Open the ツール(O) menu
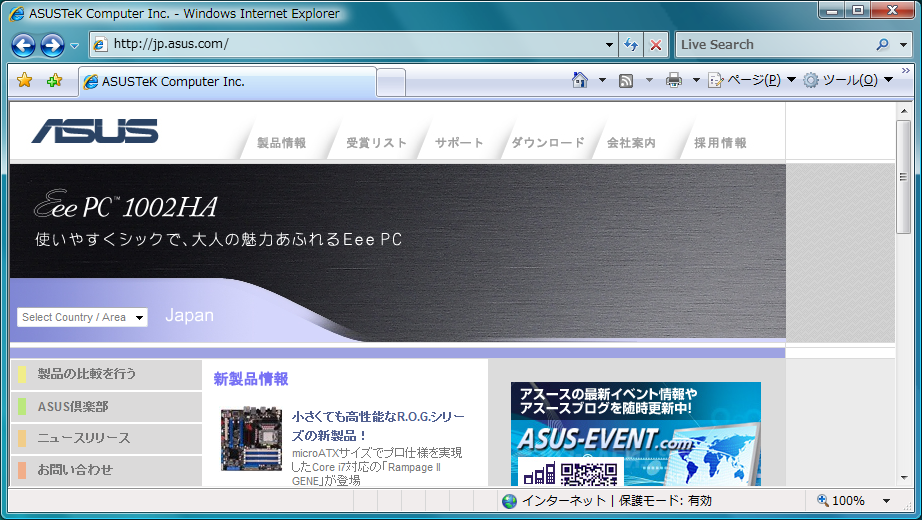The image size is (922, 520). 848,80
